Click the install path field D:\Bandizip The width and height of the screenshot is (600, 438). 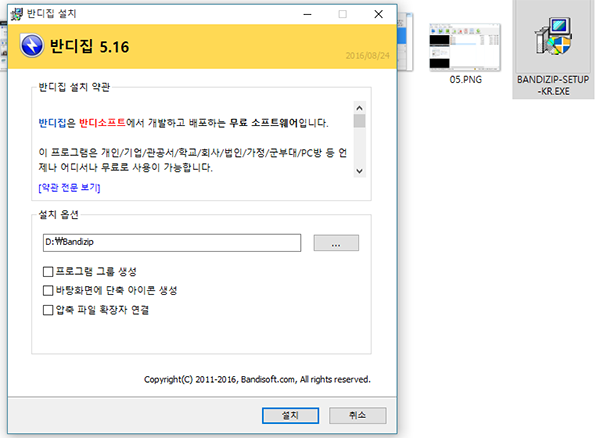pyautogui.click(x=172, y=243)
